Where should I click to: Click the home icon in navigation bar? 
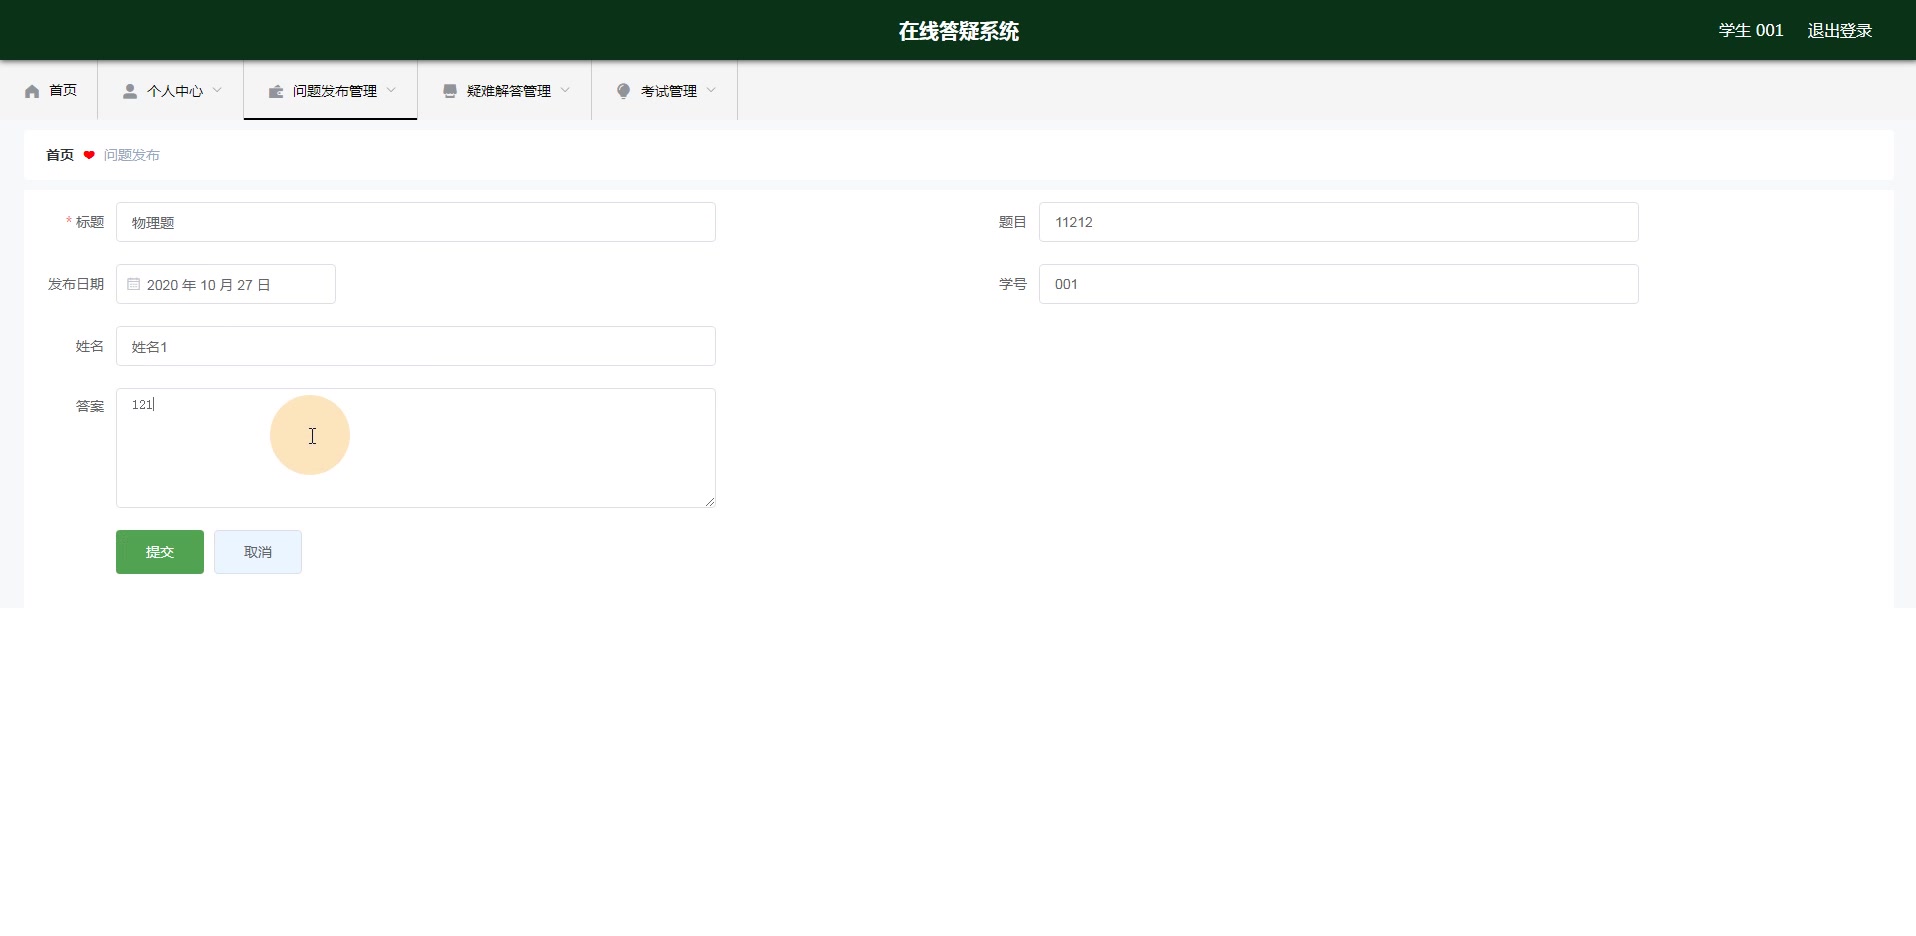[32, 91]
